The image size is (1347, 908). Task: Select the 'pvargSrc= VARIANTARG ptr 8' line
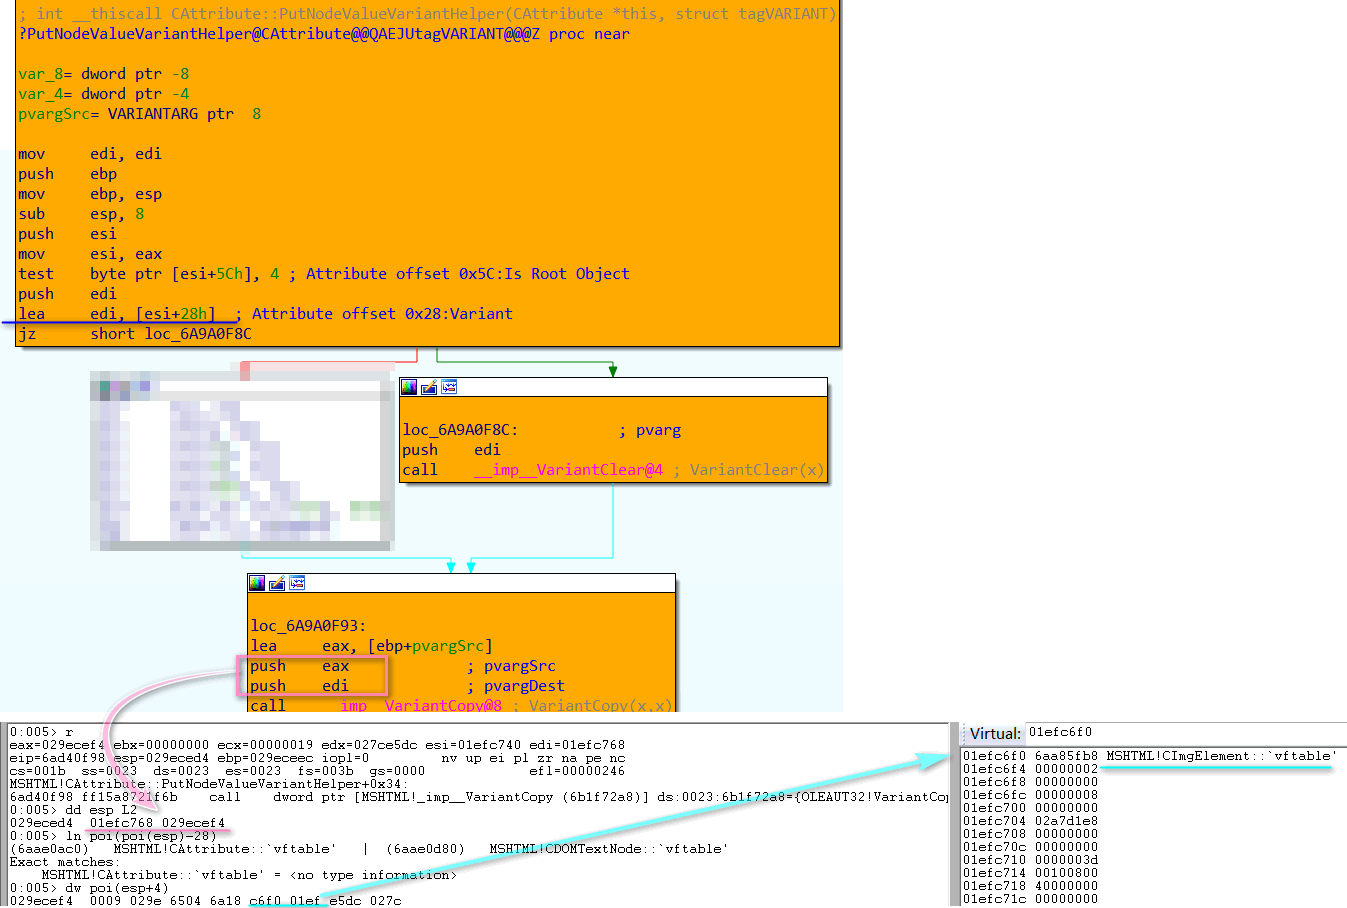[x=140, y=114]
